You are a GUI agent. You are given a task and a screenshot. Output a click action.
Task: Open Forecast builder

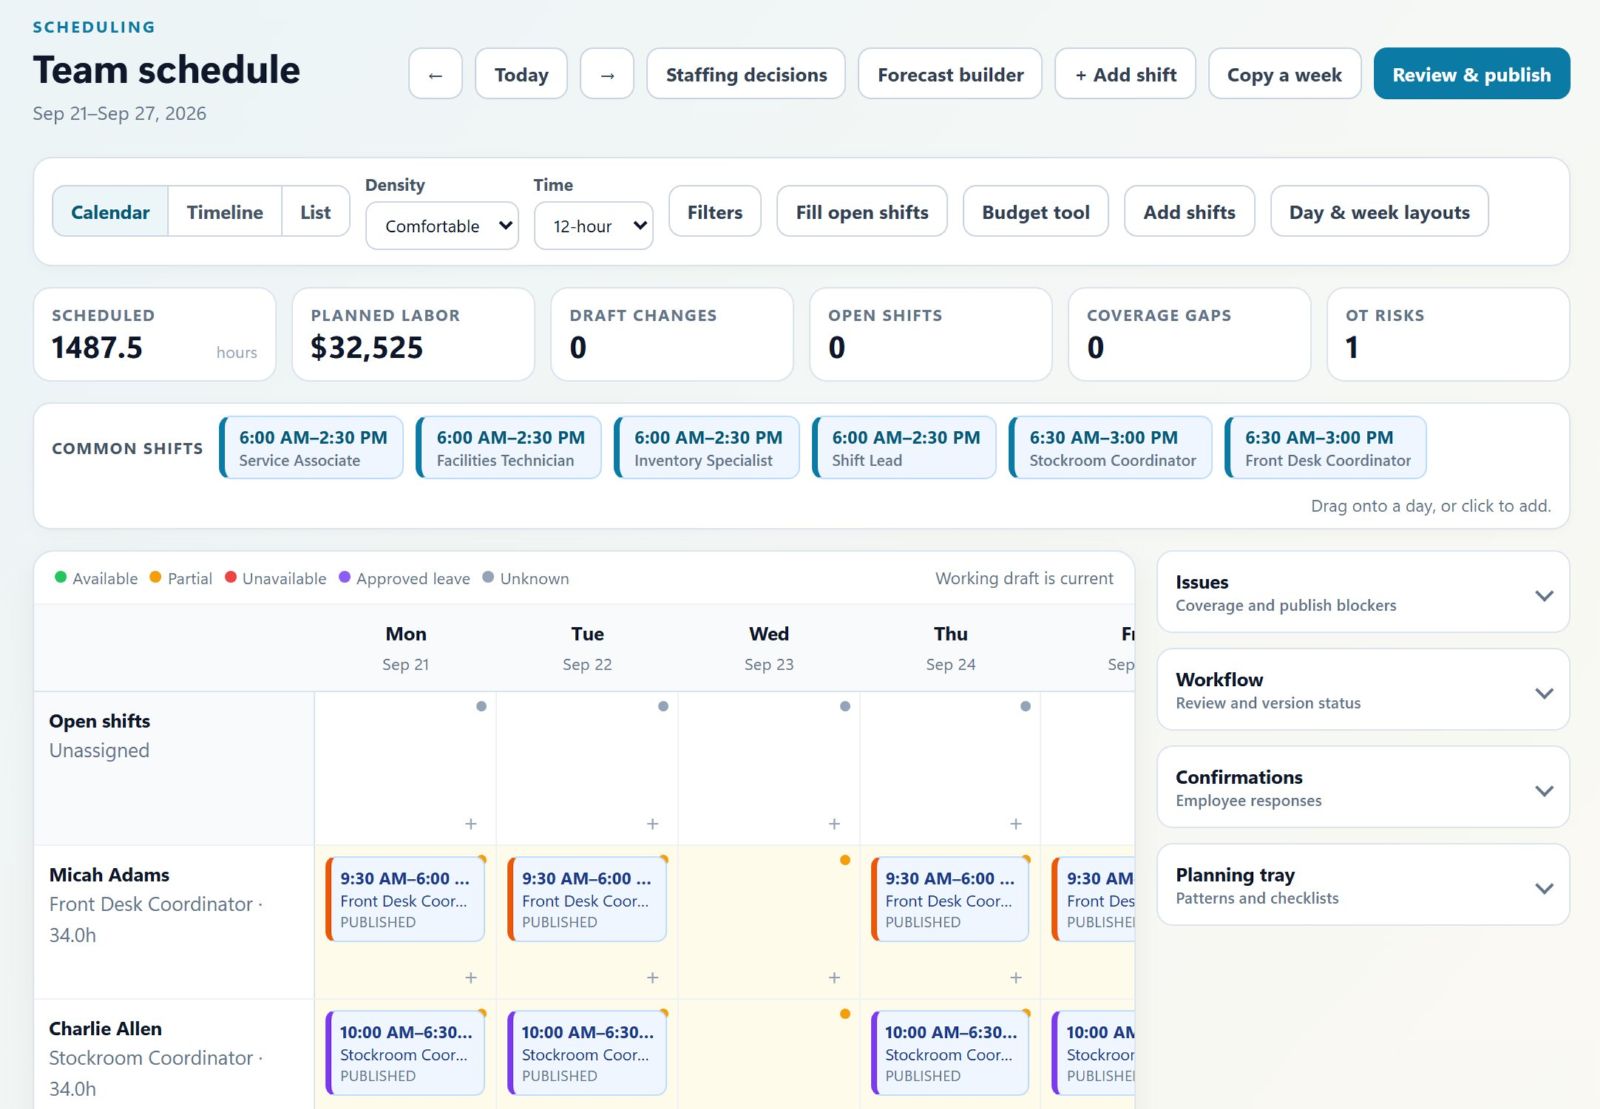tap(950, 74)
